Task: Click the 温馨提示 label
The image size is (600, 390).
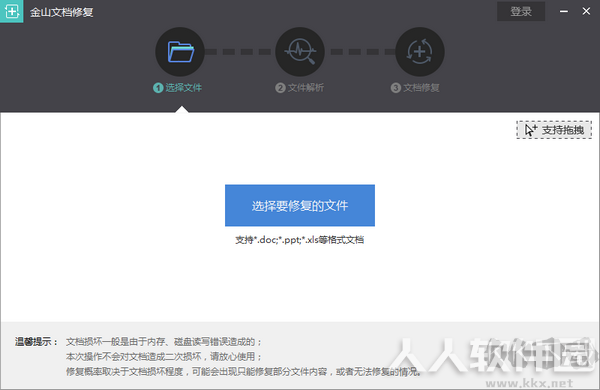Action: 36,342
